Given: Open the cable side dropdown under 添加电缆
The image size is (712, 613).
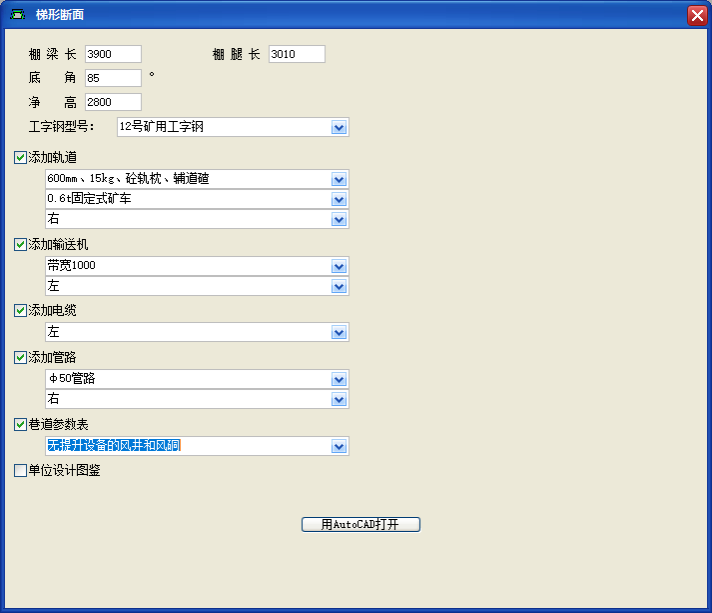Looking at the screenshot, I should 339,332.
